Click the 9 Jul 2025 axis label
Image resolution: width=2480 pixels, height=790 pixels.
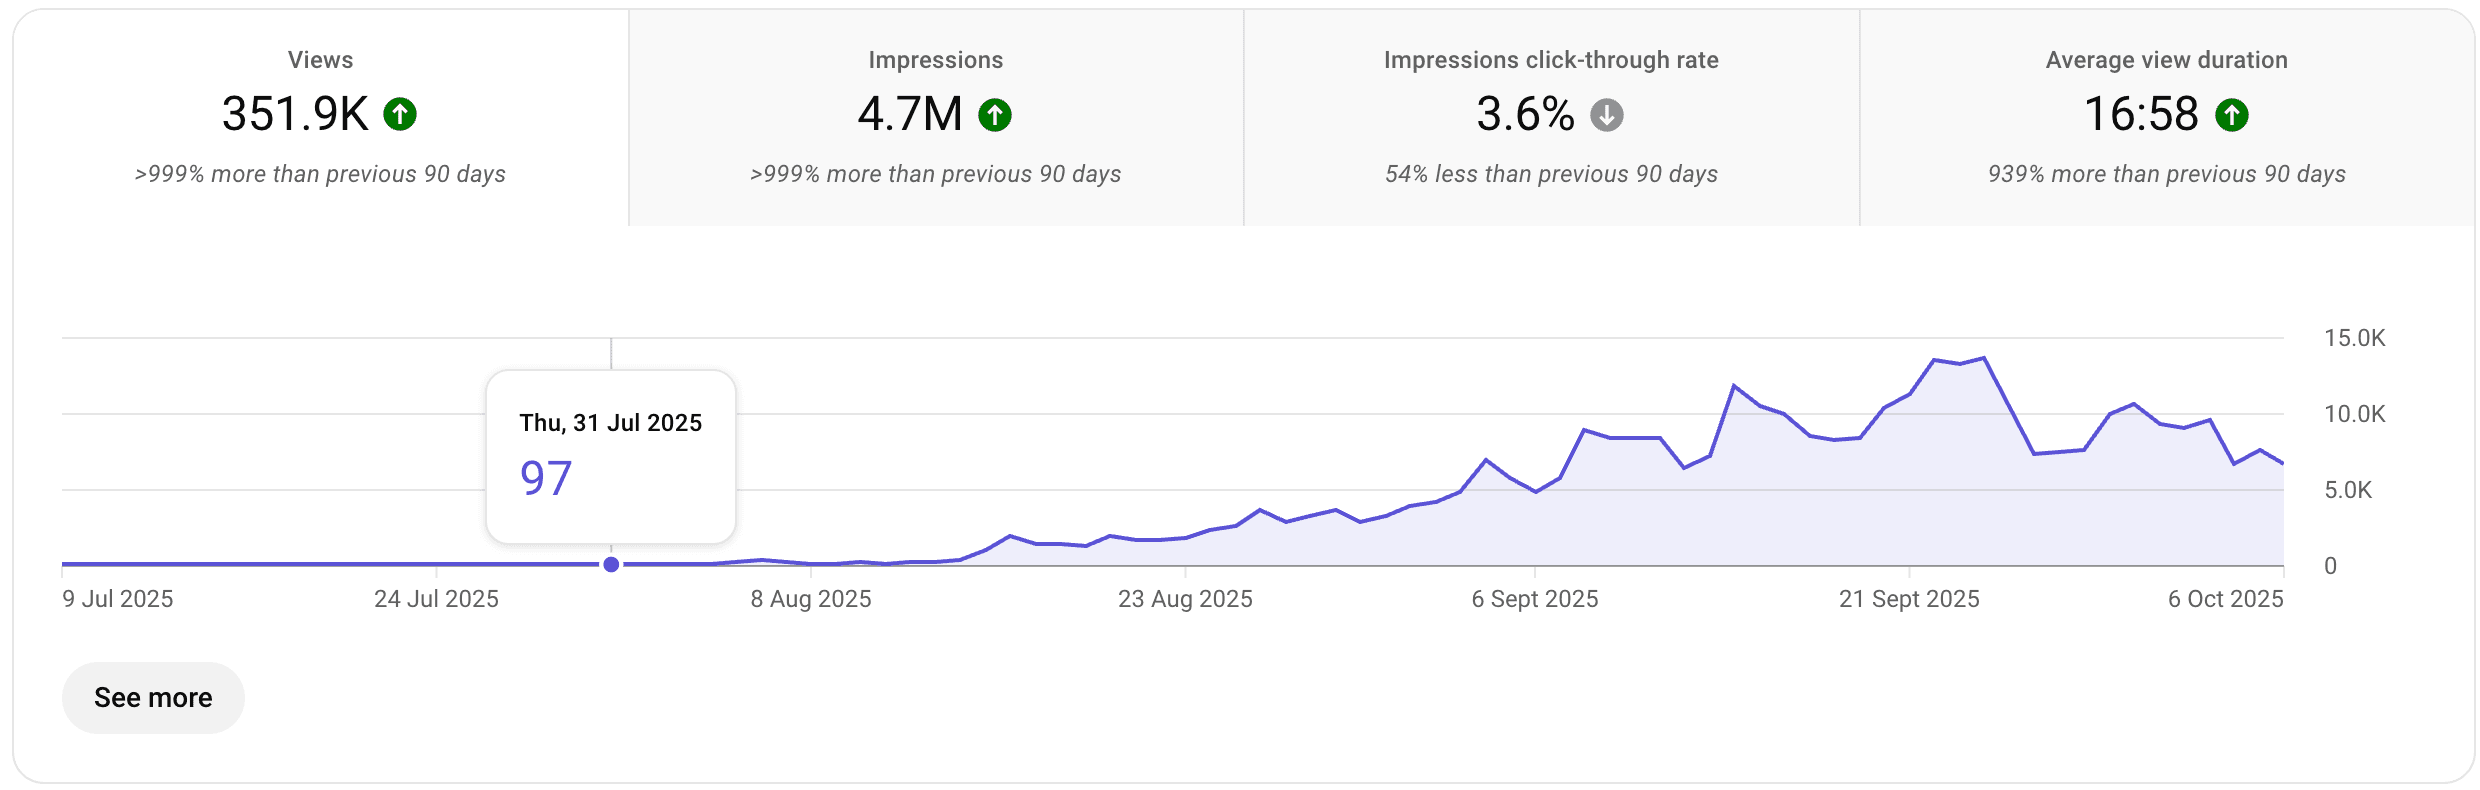point(117,600)
